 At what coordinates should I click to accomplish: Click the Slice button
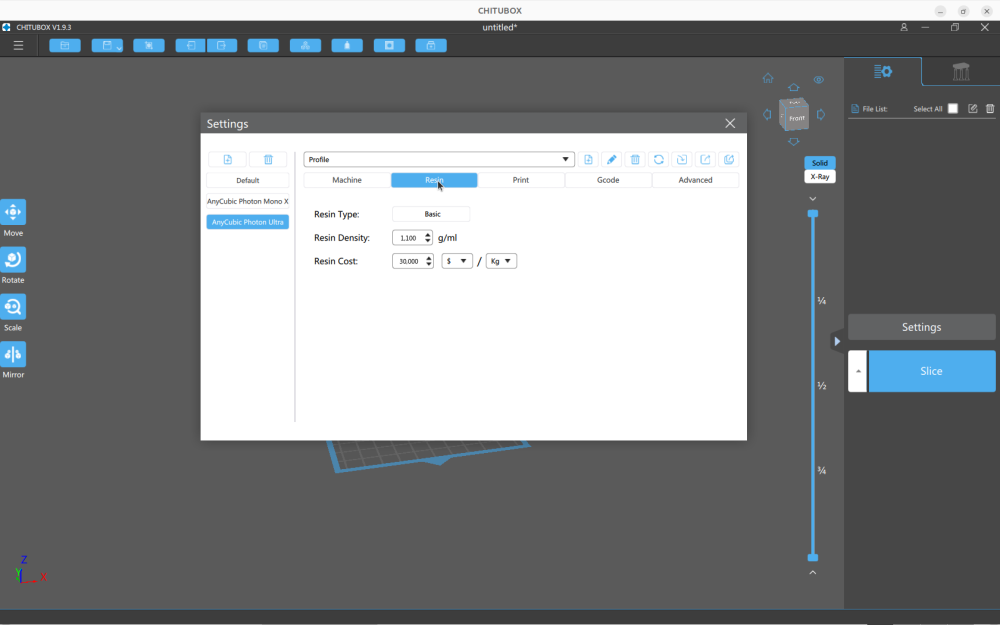click(931, 371)
